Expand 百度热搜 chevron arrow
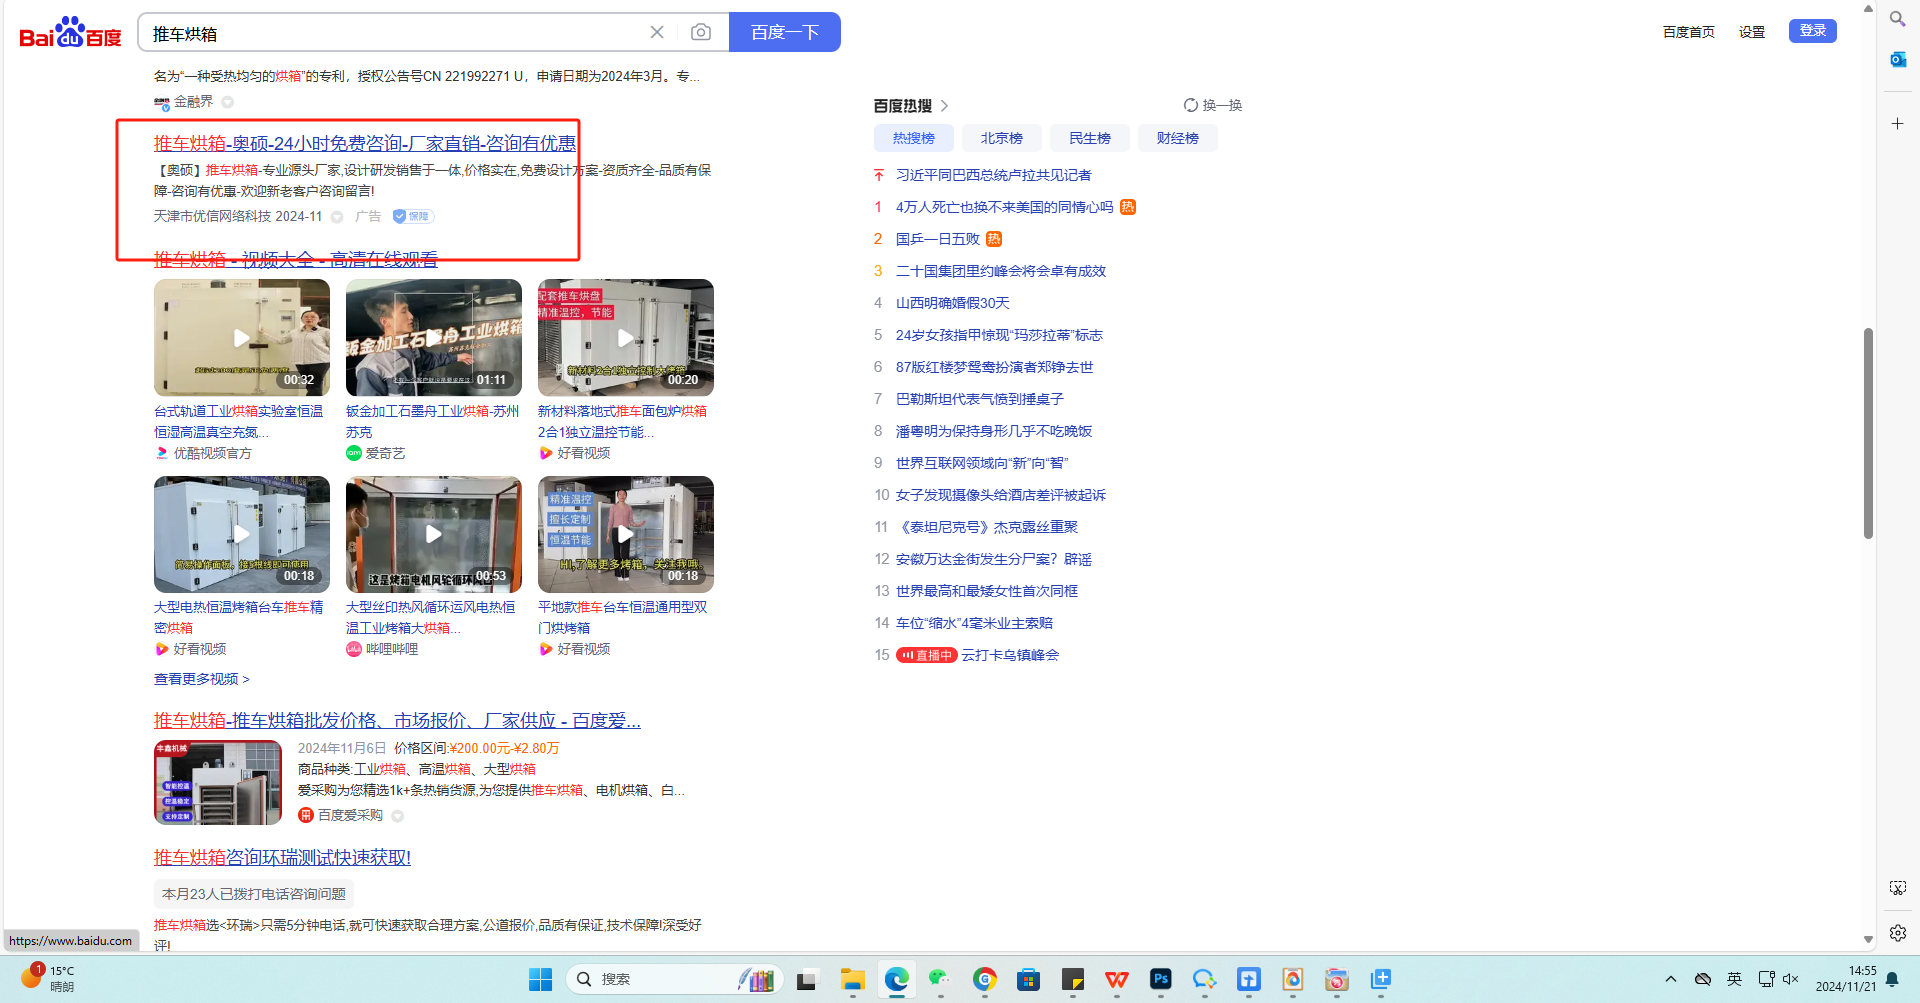This screenshot has width=1920, height=1003. [944, 105]
